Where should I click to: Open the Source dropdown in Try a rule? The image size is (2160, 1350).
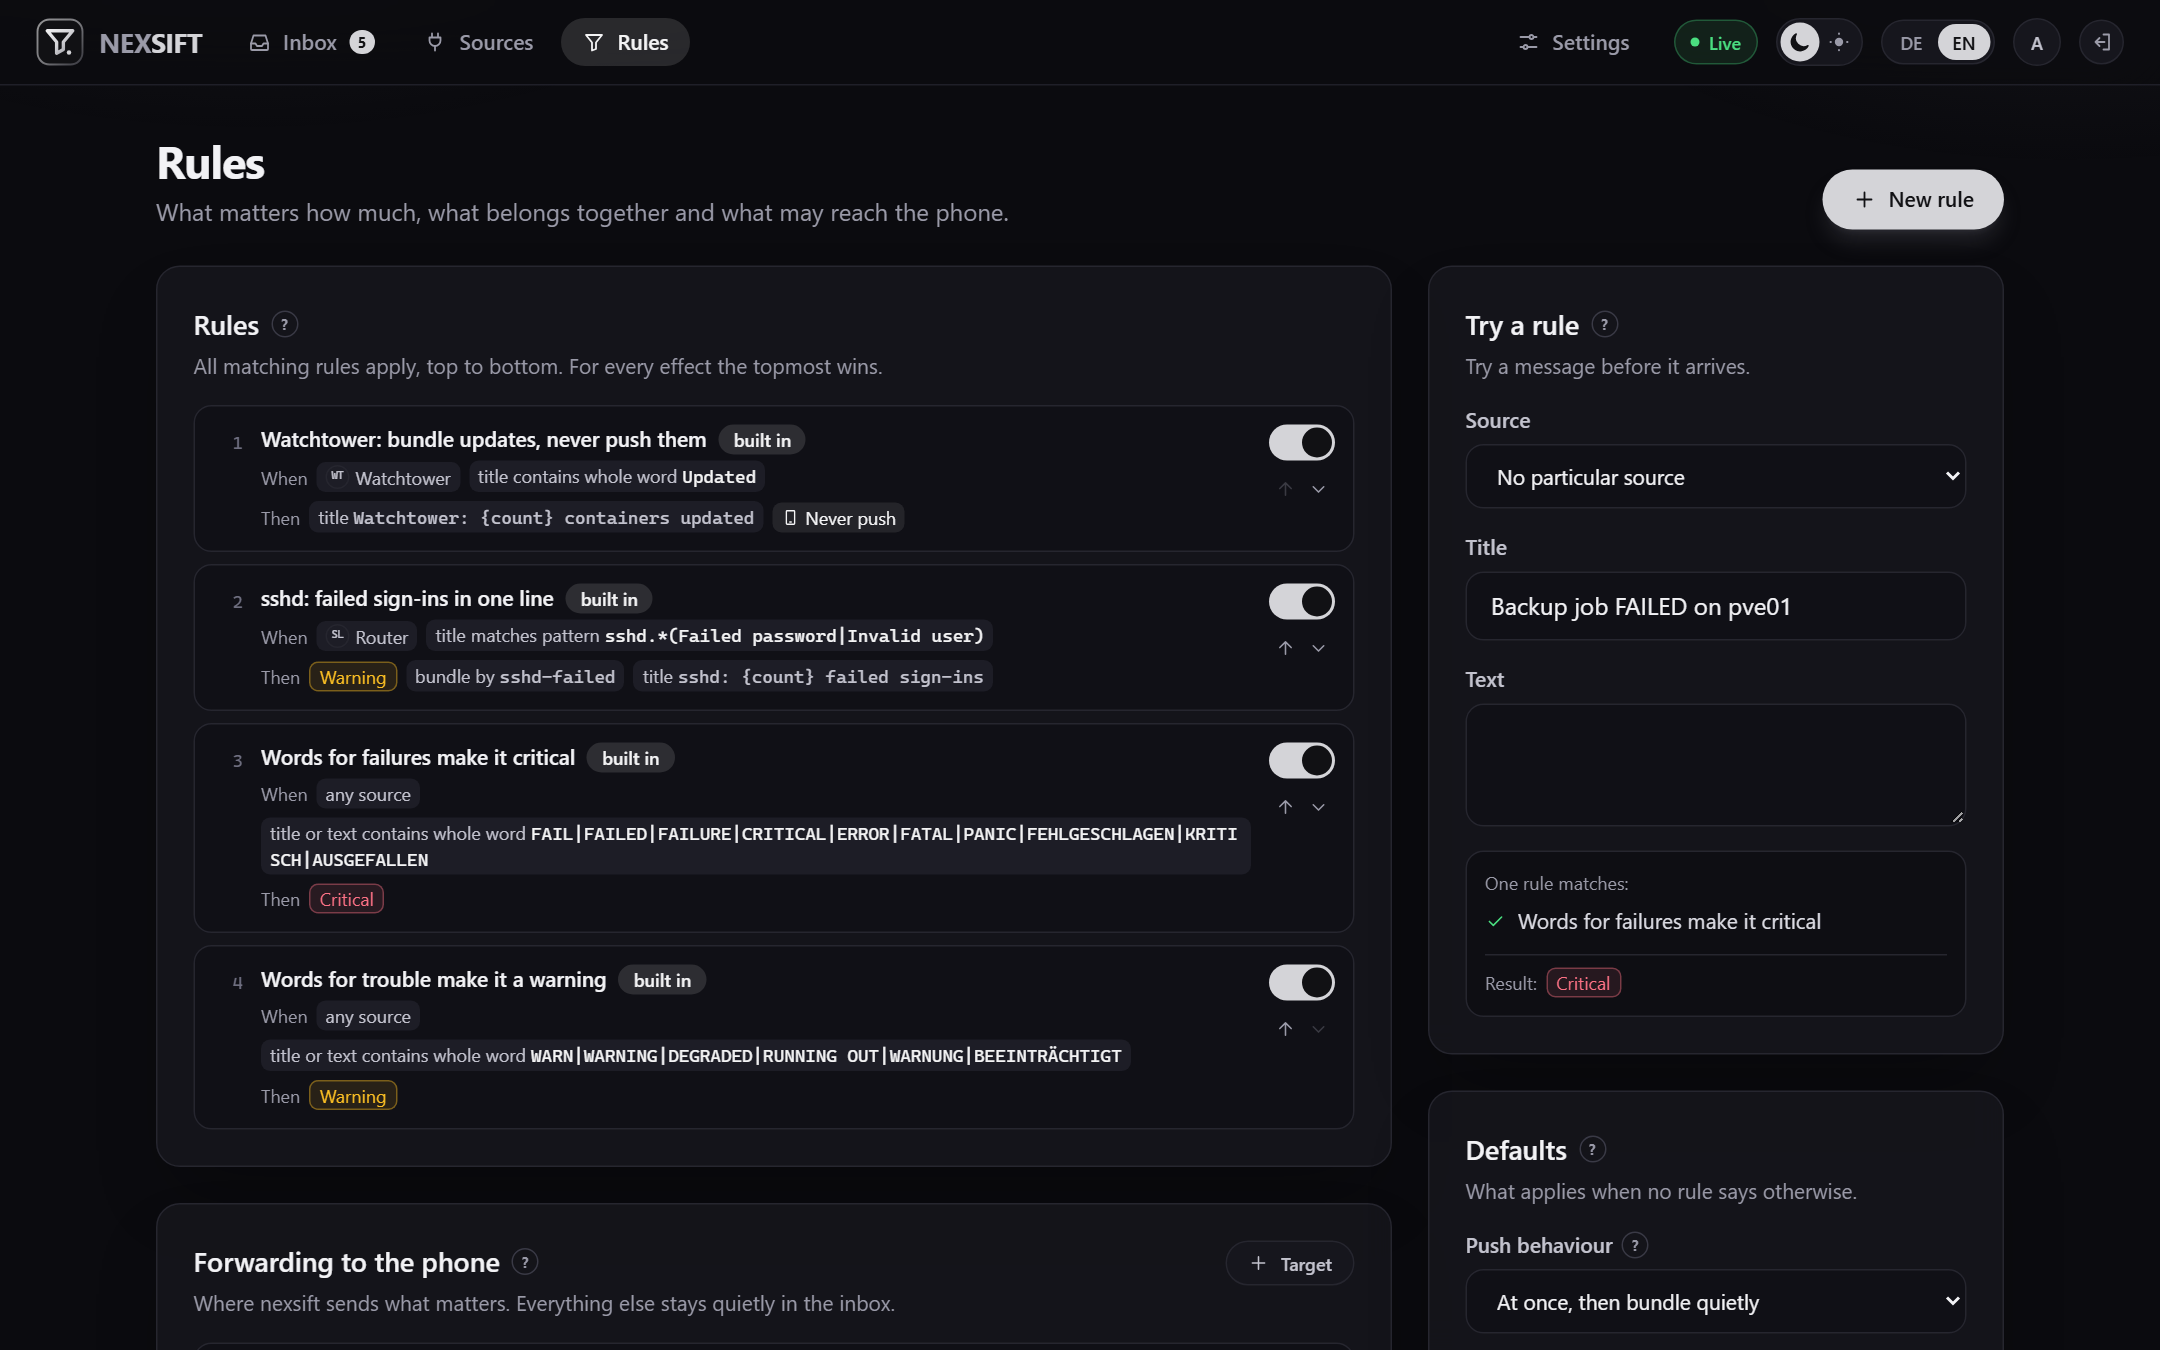(x=1715, y=477)
